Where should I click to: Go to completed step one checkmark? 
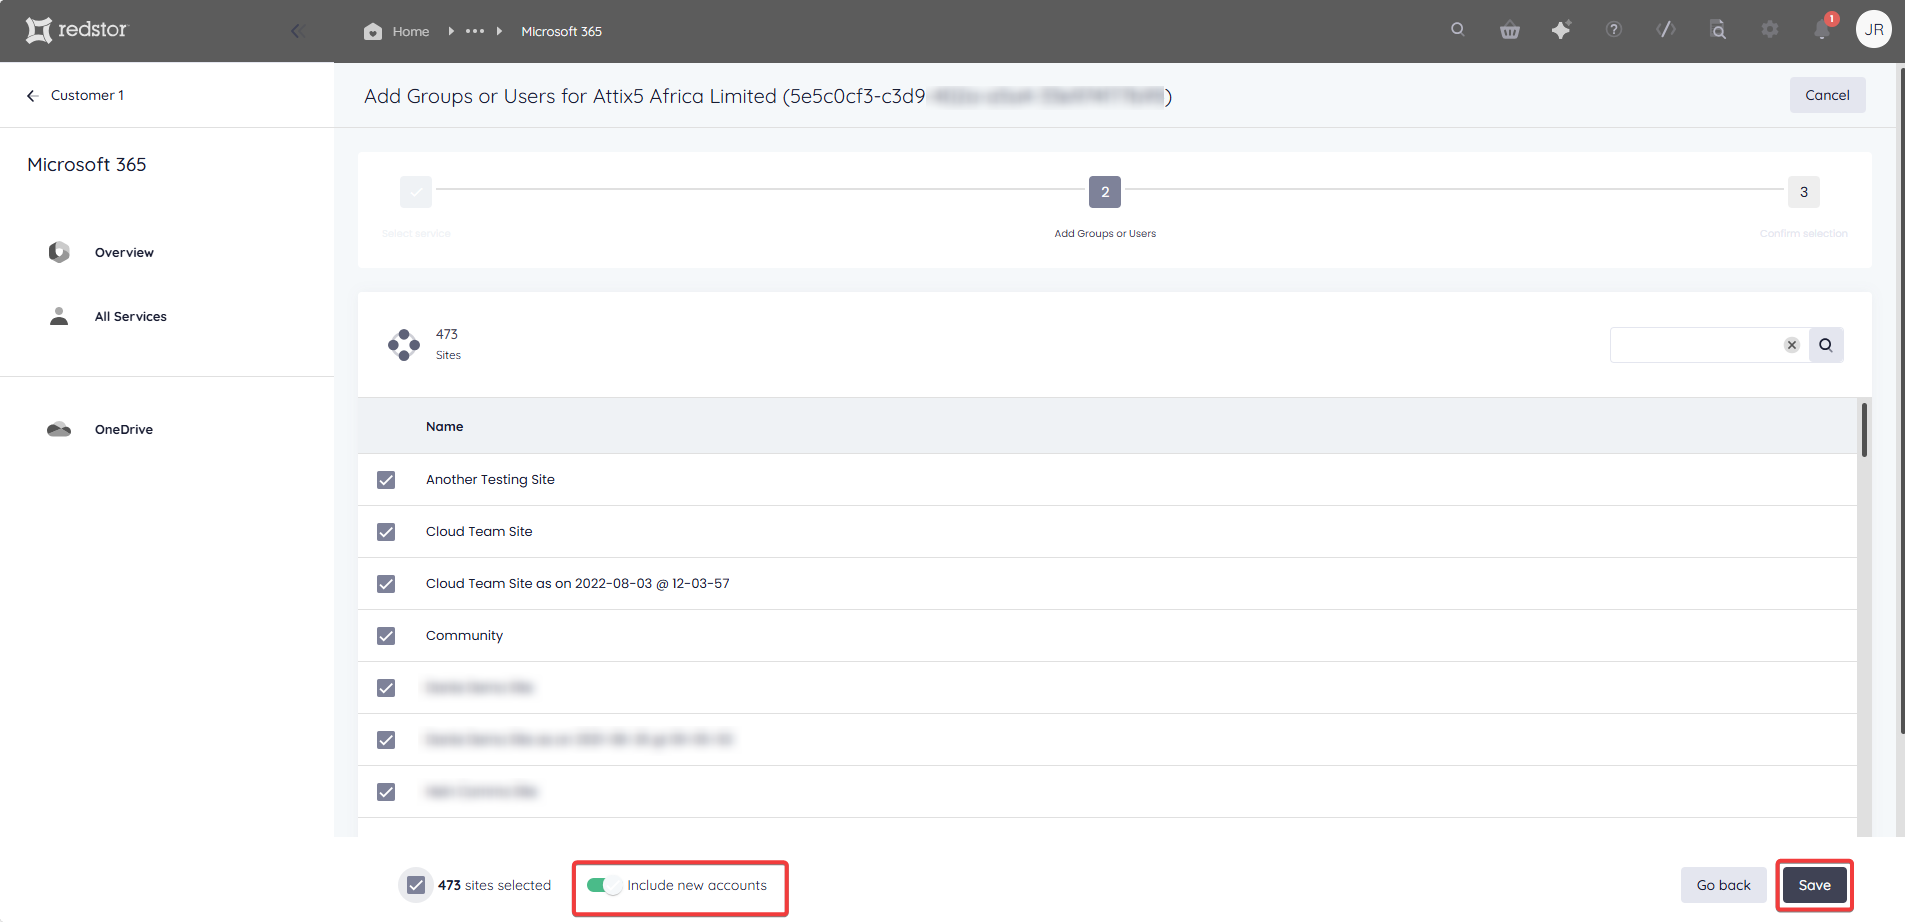pyautogui.click(x=416, y=192)
